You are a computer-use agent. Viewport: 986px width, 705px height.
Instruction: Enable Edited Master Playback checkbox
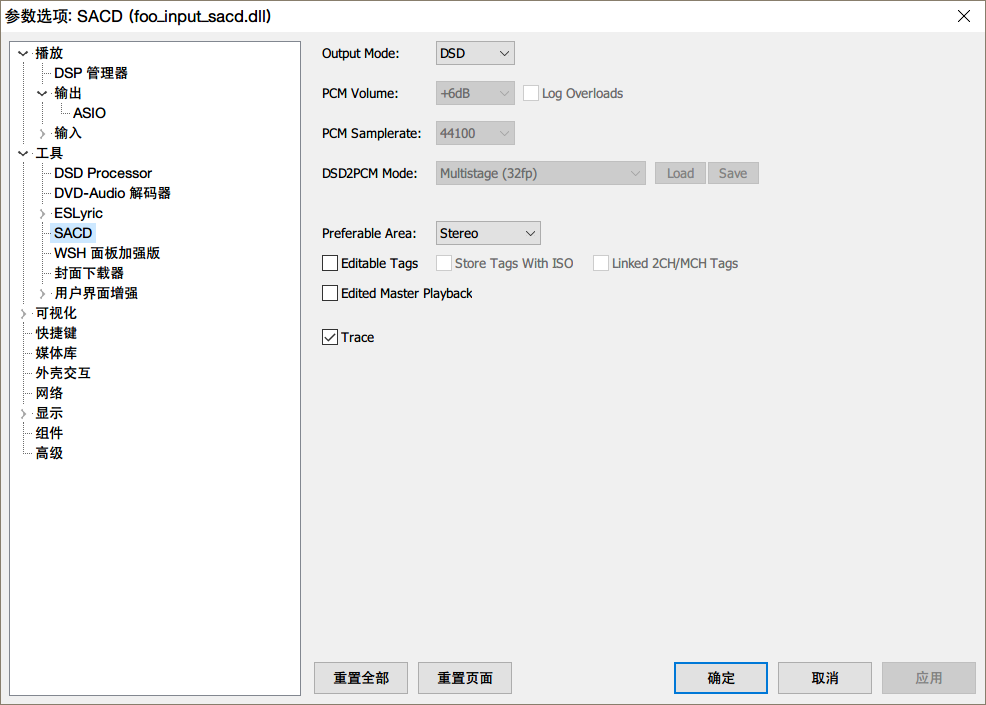(x=330, y=293)
